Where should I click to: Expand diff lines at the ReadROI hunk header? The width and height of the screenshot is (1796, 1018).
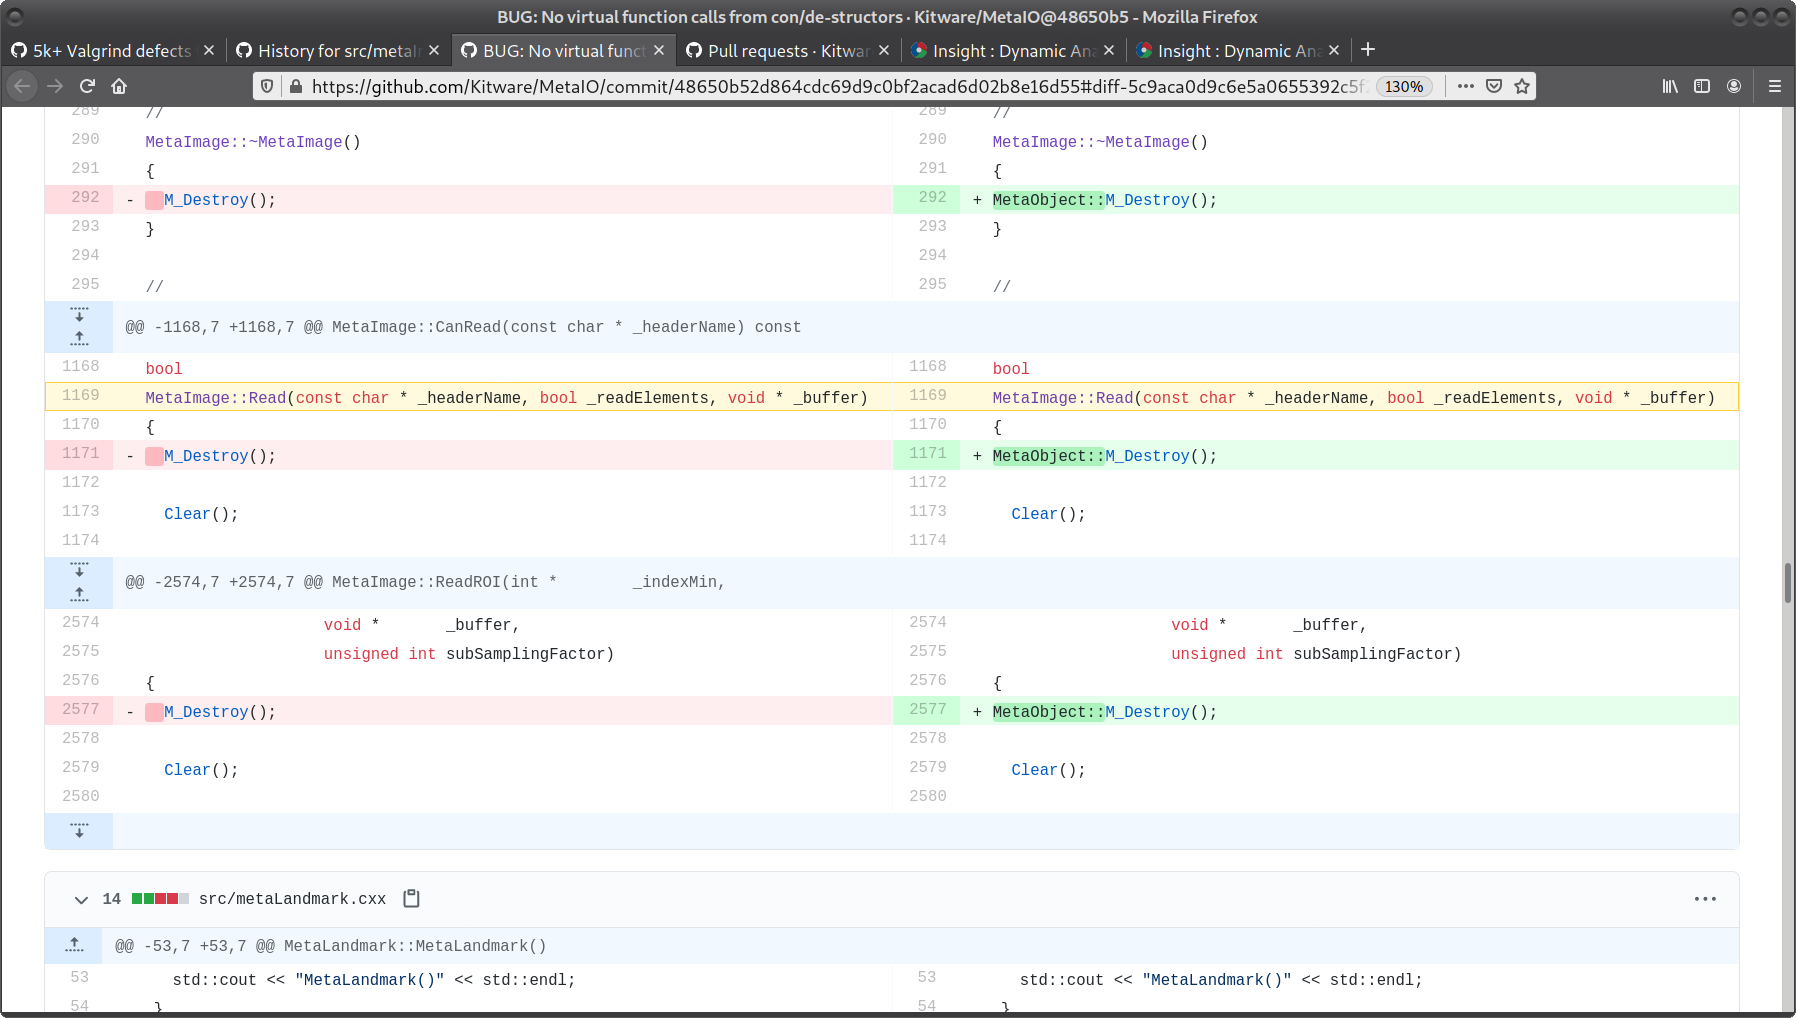(x=79, y=582)
